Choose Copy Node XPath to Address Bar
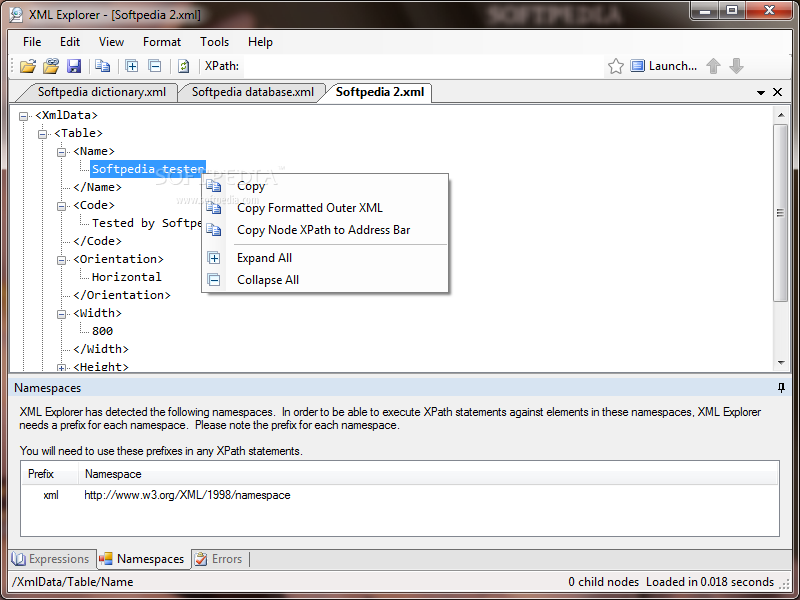 pos(325,230)
